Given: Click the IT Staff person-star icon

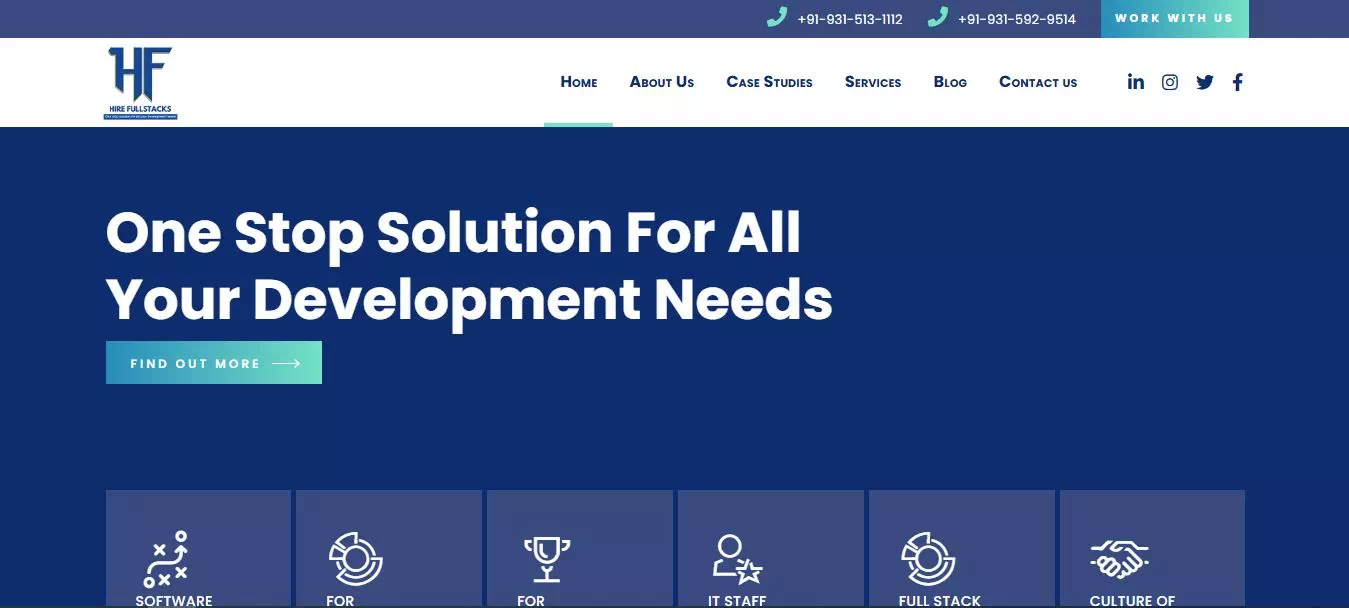Looking at the screenshot, I should tap(737, 559).
